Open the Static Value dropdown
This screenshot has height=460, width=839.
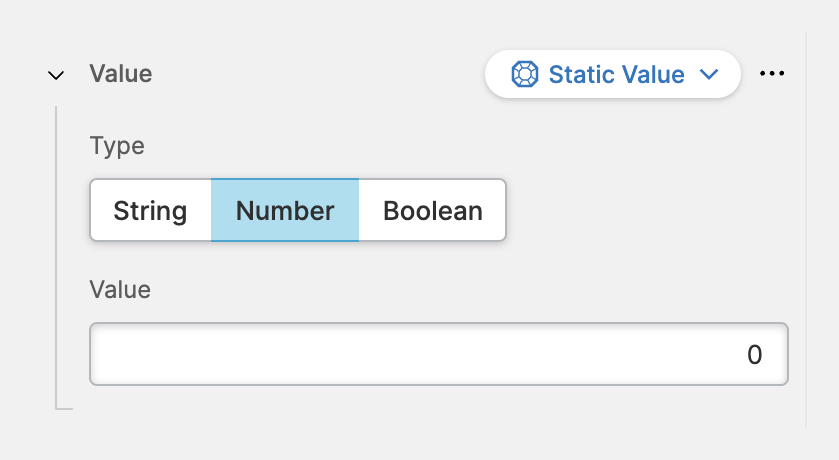612,75
